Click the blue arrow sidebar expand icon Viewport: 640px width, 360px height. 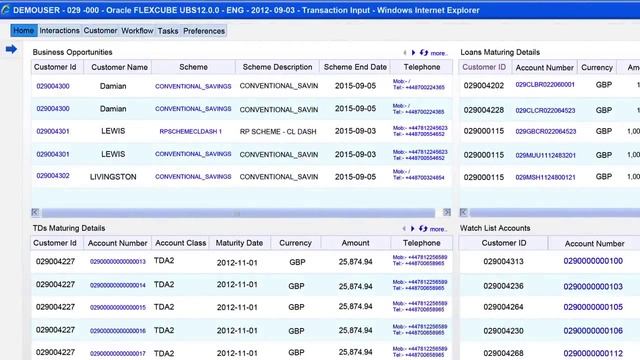pos(11,49)
